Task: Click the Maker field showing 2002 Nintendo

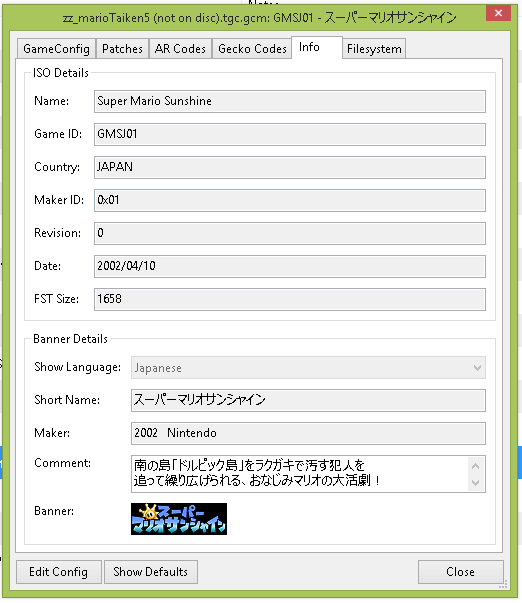Action: tap(308, 433)
